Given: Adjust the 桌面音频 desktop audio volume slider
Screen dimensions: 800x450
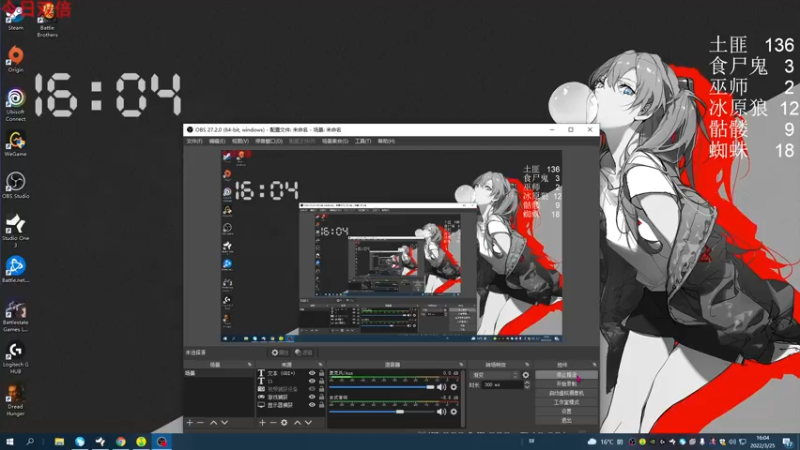Looking at the screenshot, I should pos(382,412).
